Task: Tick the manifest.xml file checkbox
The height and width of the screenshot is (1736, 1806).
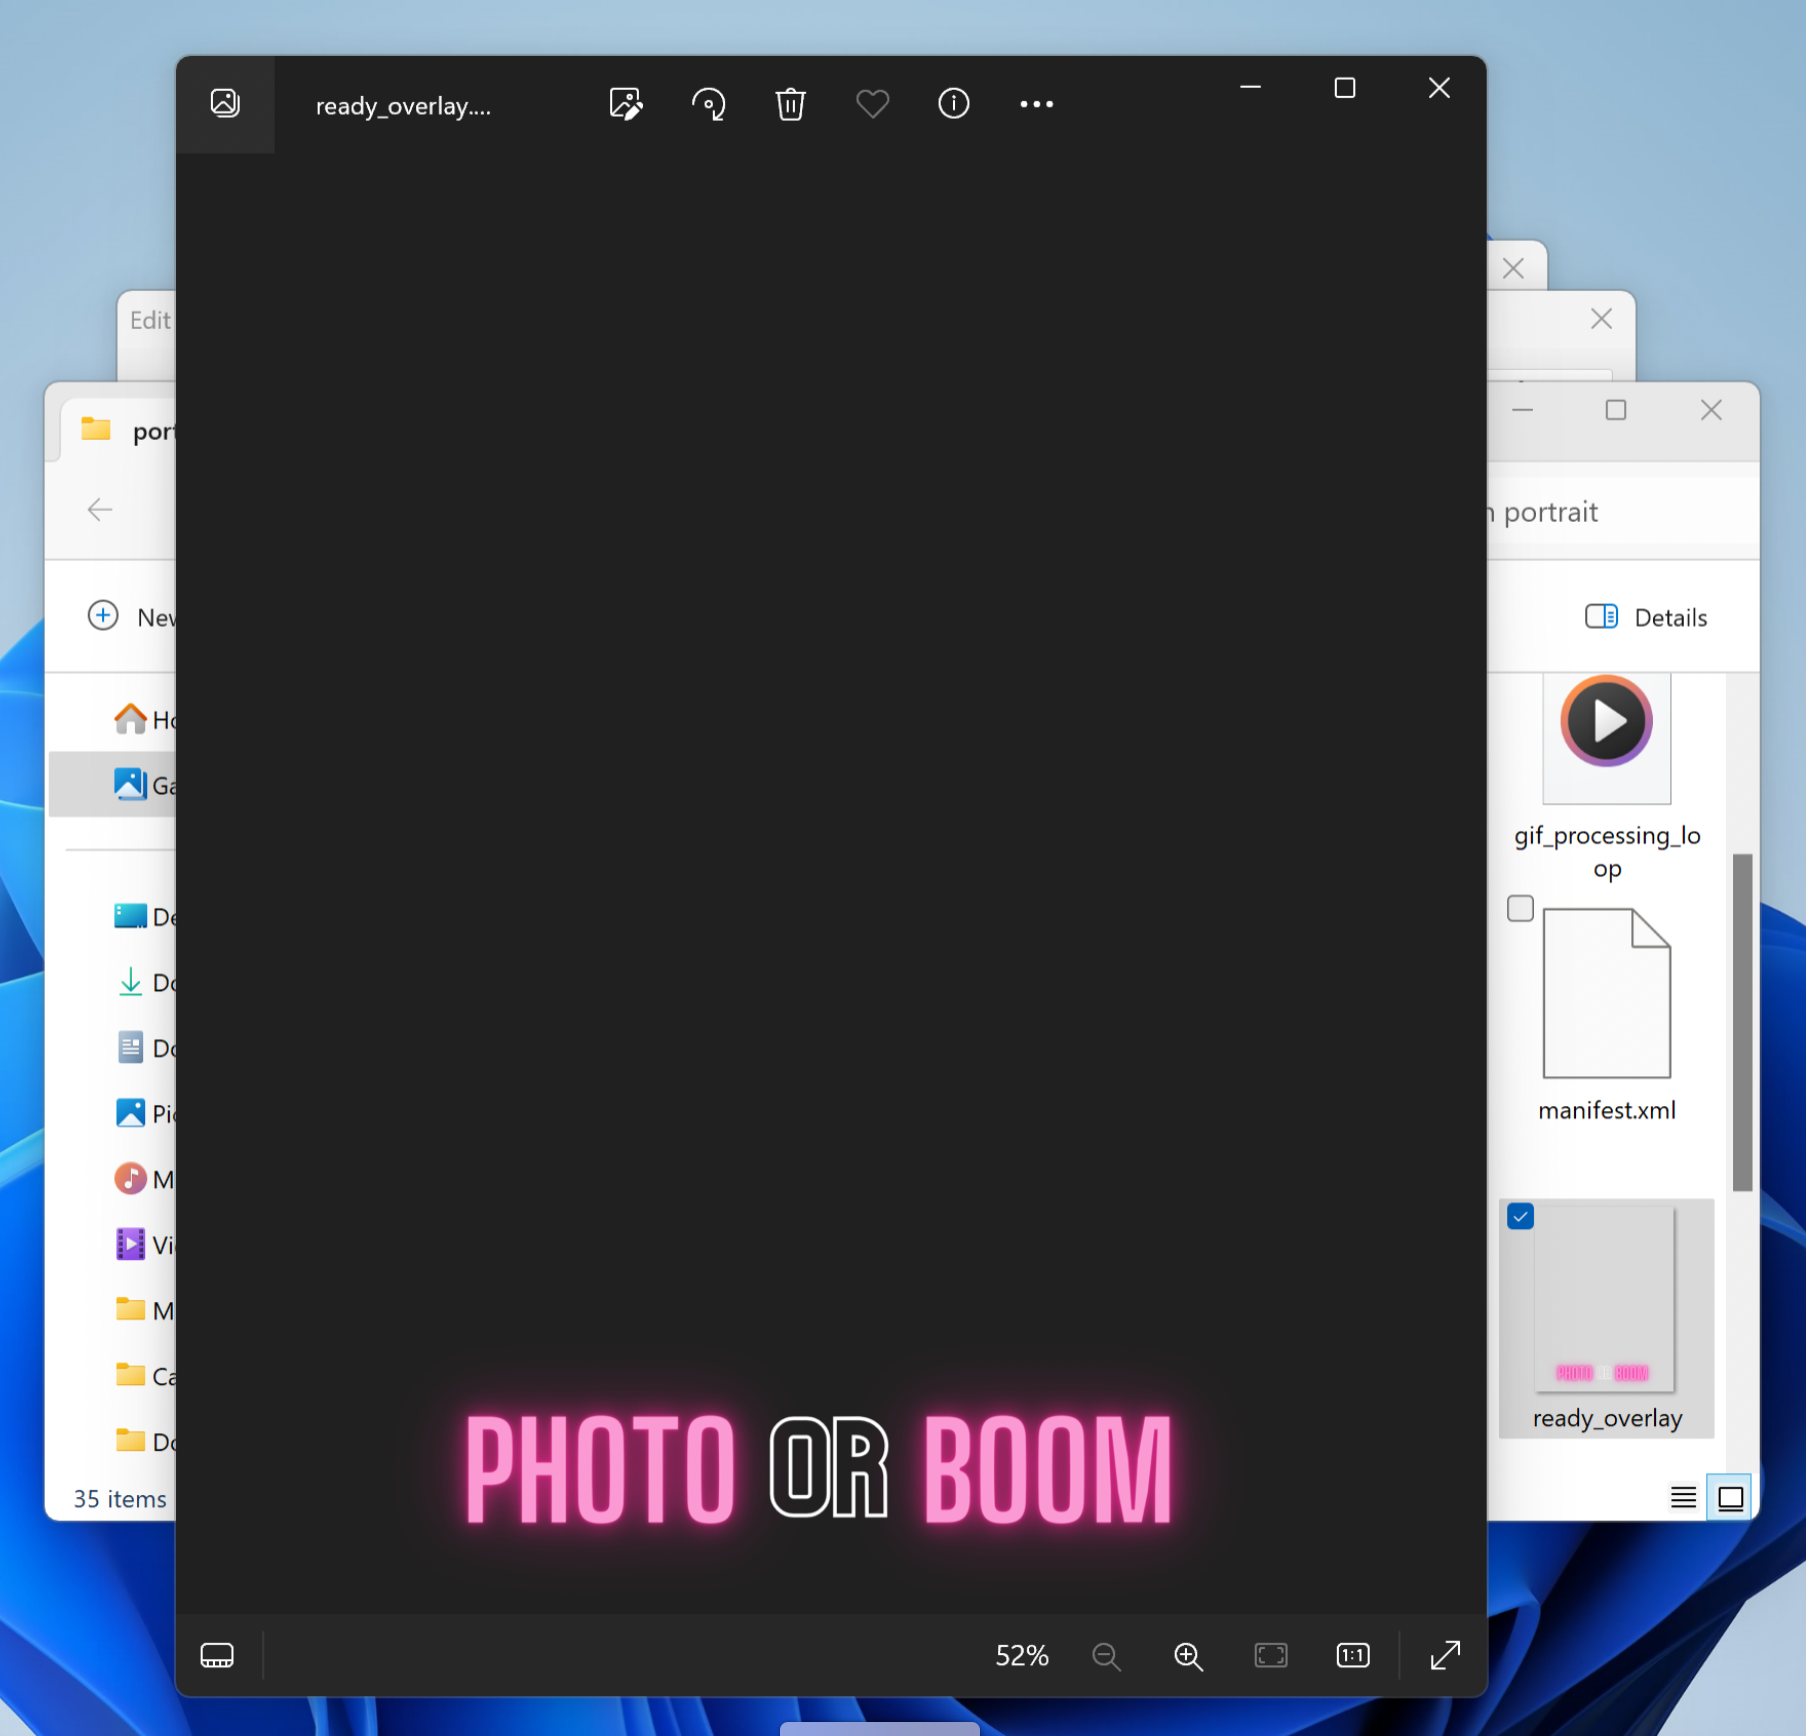Action: tap(1520, 908)
